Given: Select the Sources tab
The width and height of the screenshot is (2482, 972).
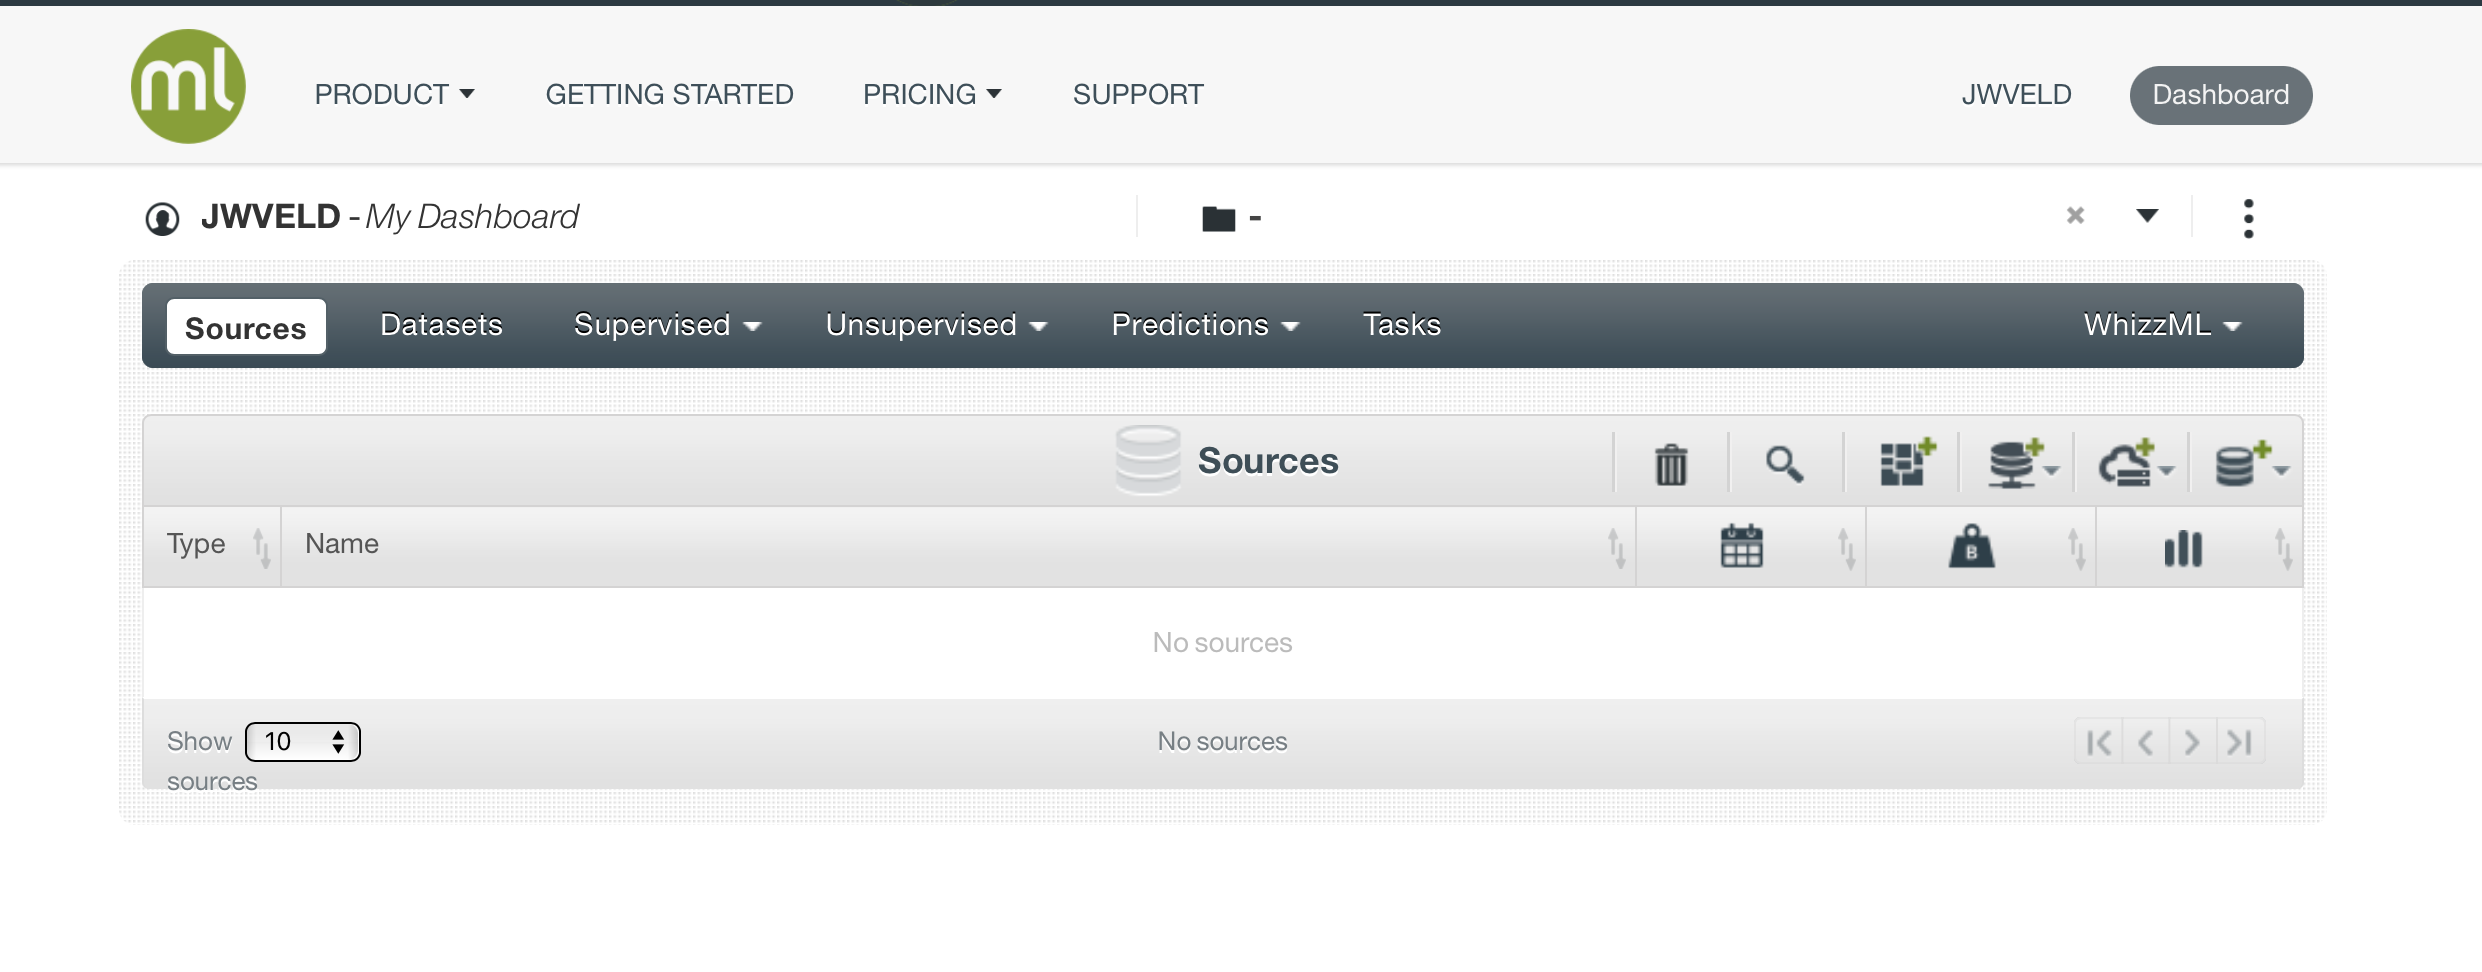Looking at the screenshot, I should pyautogui.click(x=246, y=327).
